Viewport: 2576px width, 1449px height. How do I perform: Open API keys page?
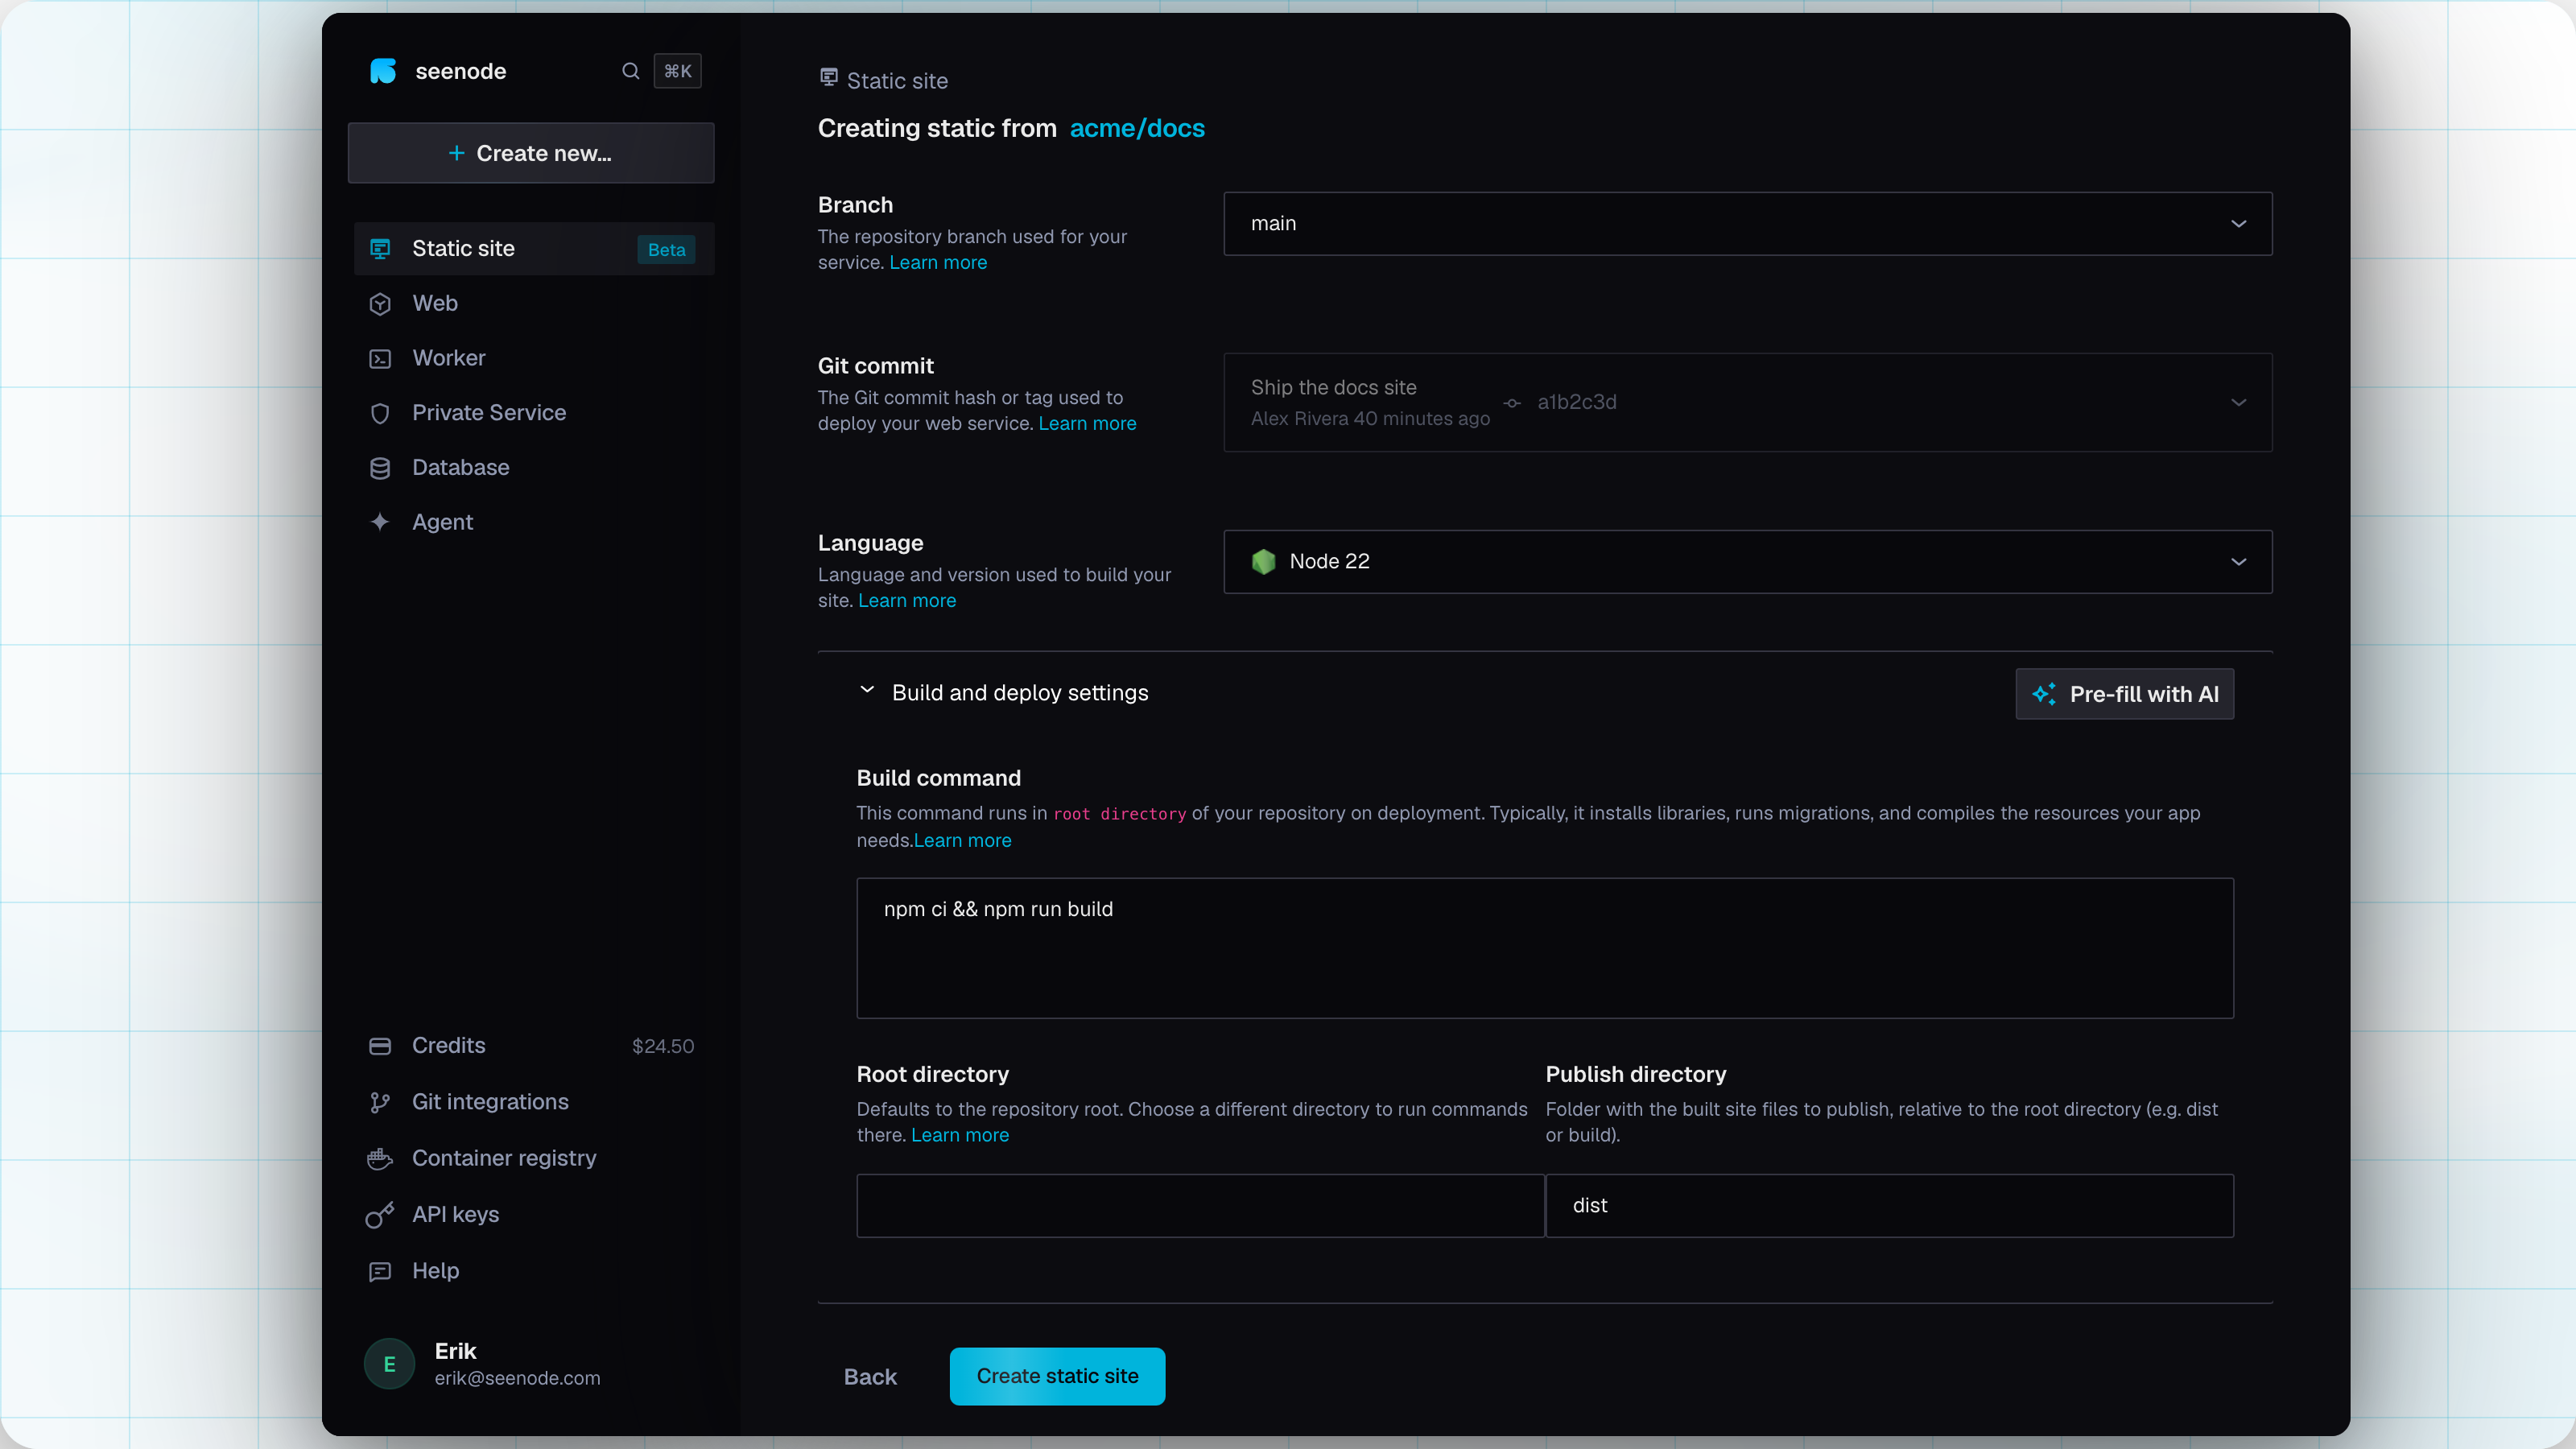click(x=534, y=1215)
